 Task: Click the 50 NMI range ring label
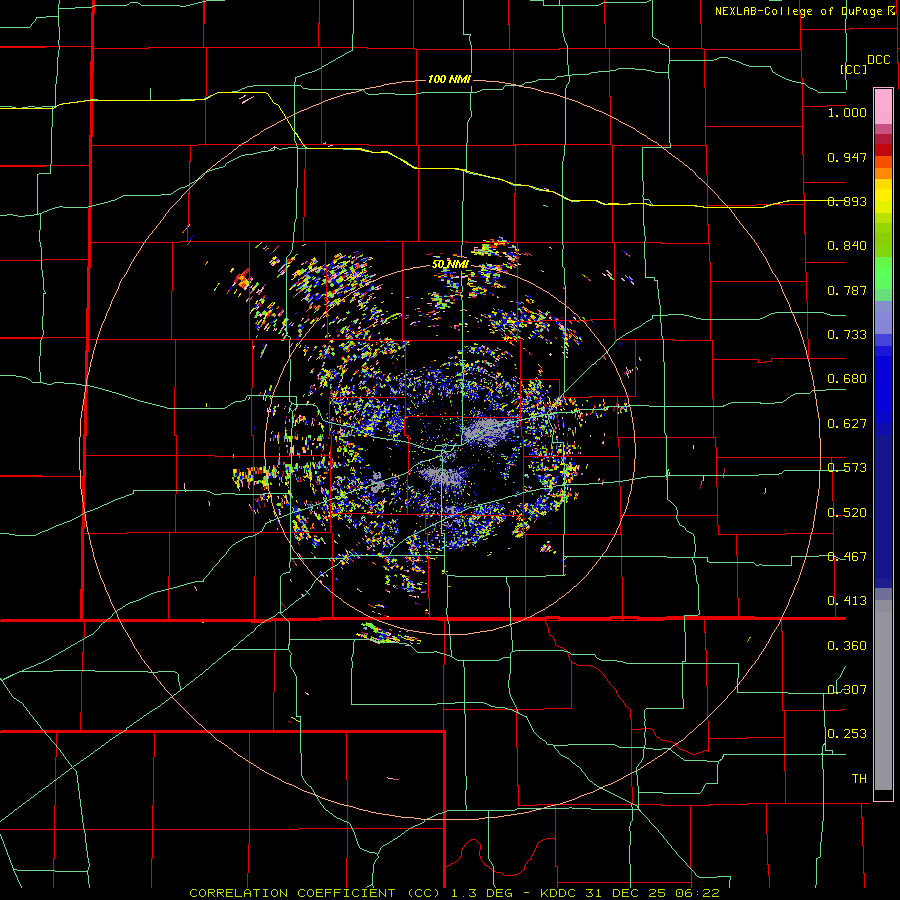[450, 264]
